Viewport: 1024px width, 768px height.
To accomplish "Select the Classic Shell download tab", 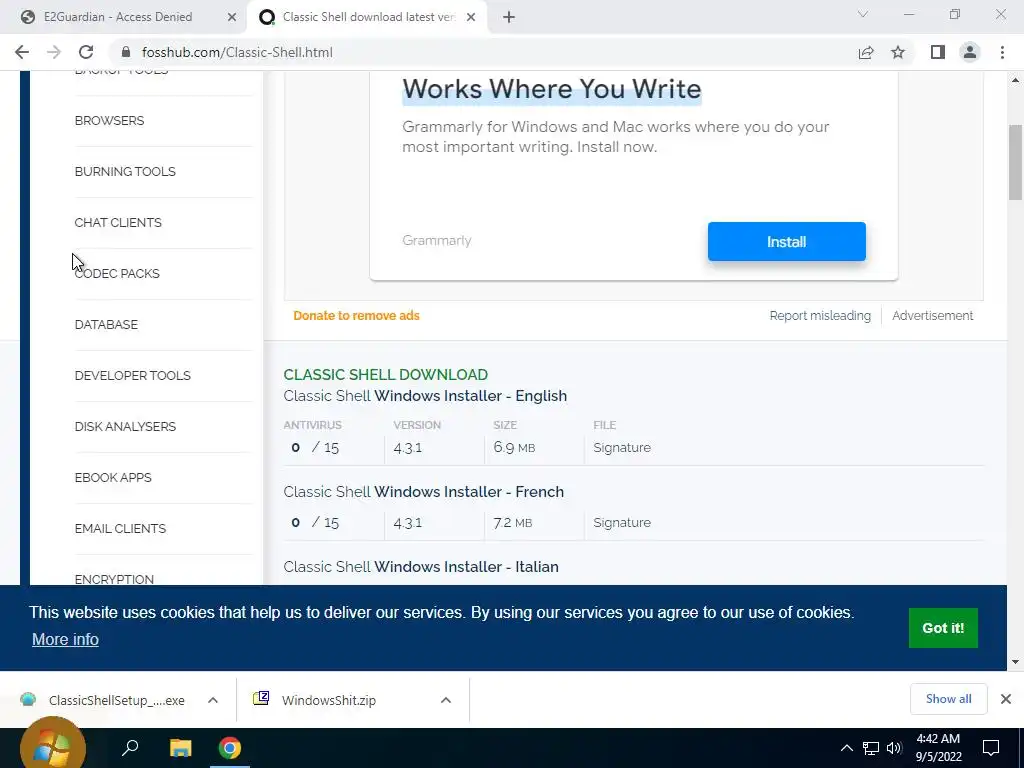I will tap(369, 17).
